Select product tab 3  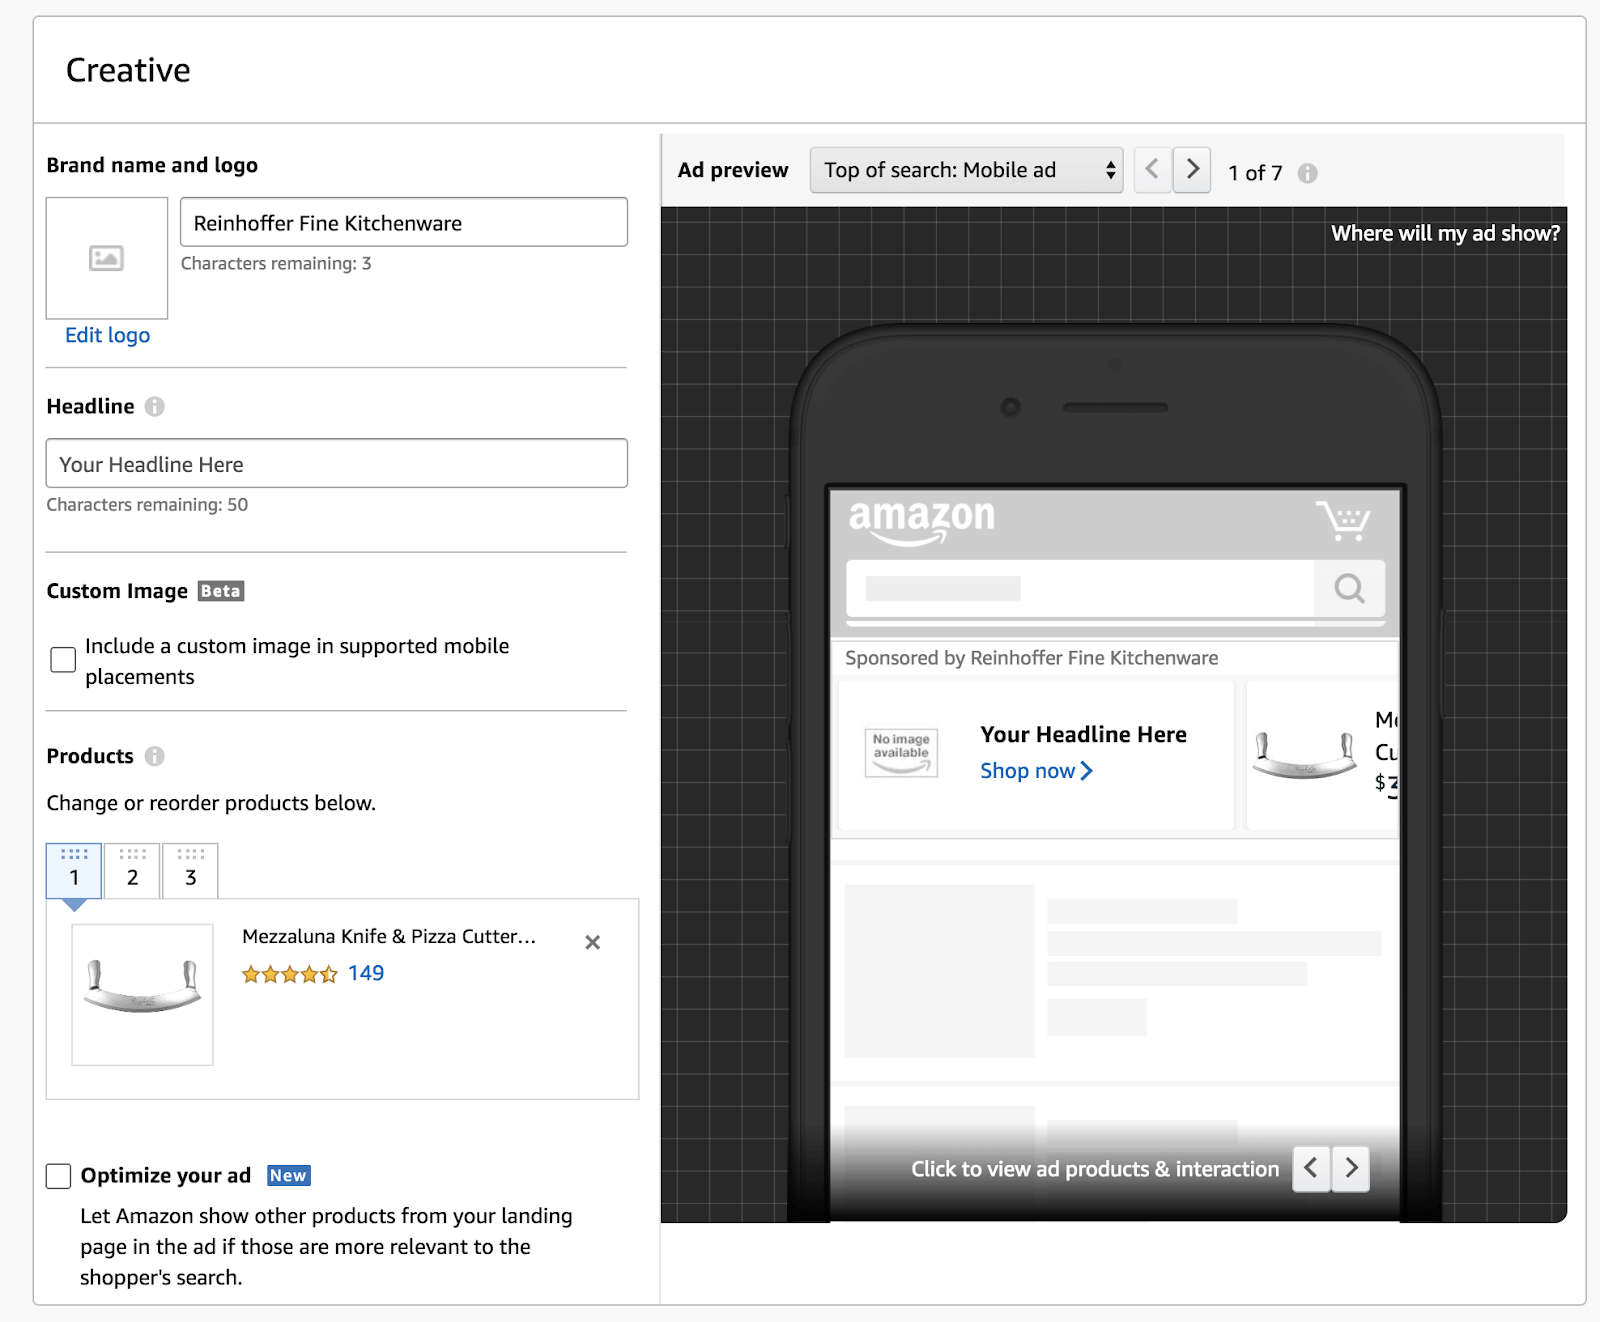pyautogui.click(x=190, y=871)
